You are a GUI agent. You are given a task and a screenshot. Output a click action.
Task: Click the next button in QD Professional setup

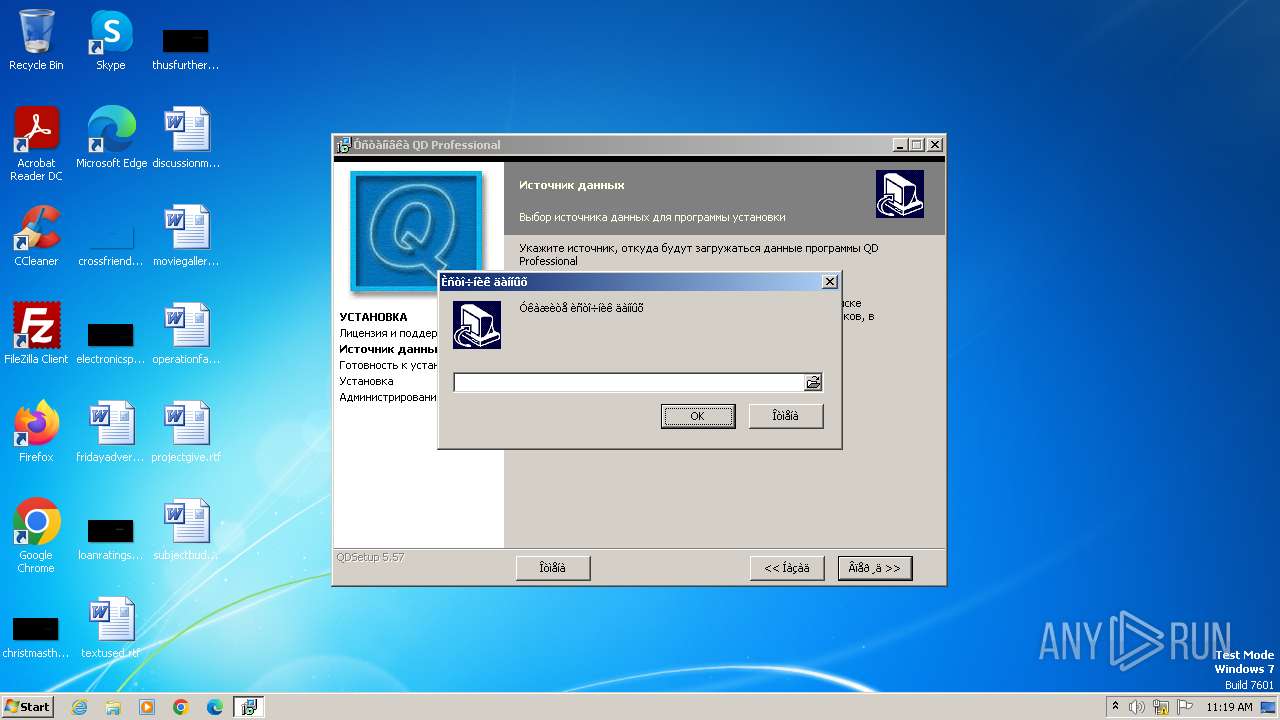875,568
